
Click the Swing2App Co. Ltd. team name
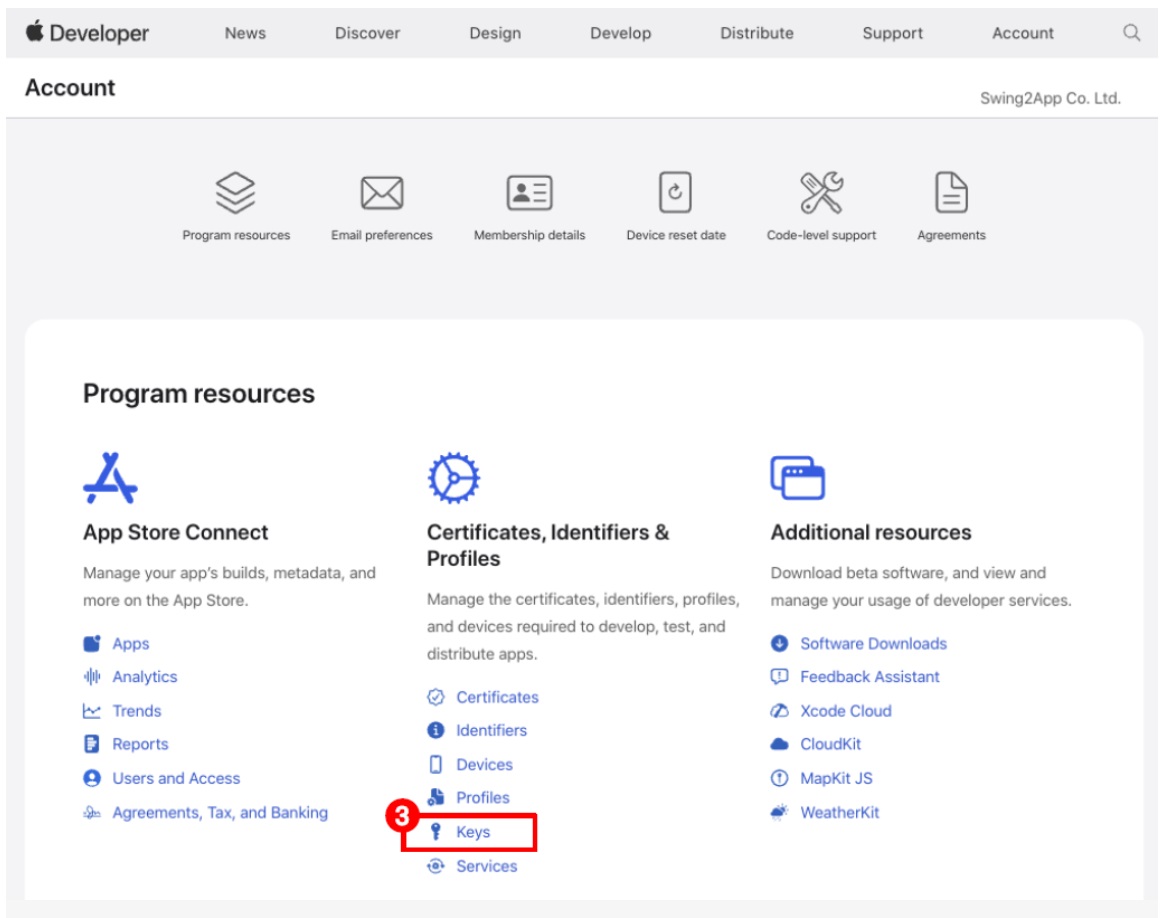coord(1050,98)
